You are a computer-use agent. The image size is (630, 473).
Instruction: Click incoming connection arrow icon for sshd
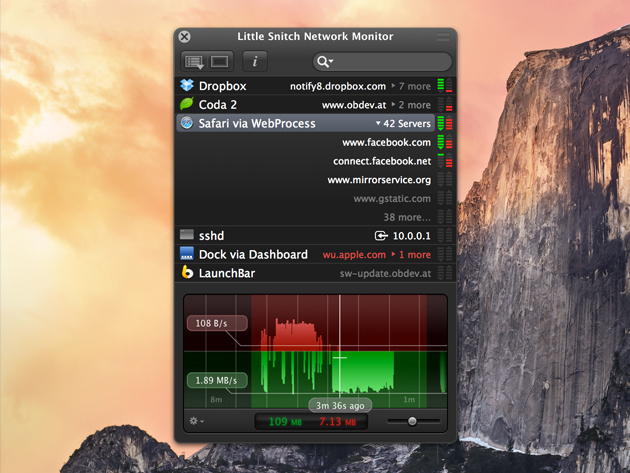coord(381,235)
